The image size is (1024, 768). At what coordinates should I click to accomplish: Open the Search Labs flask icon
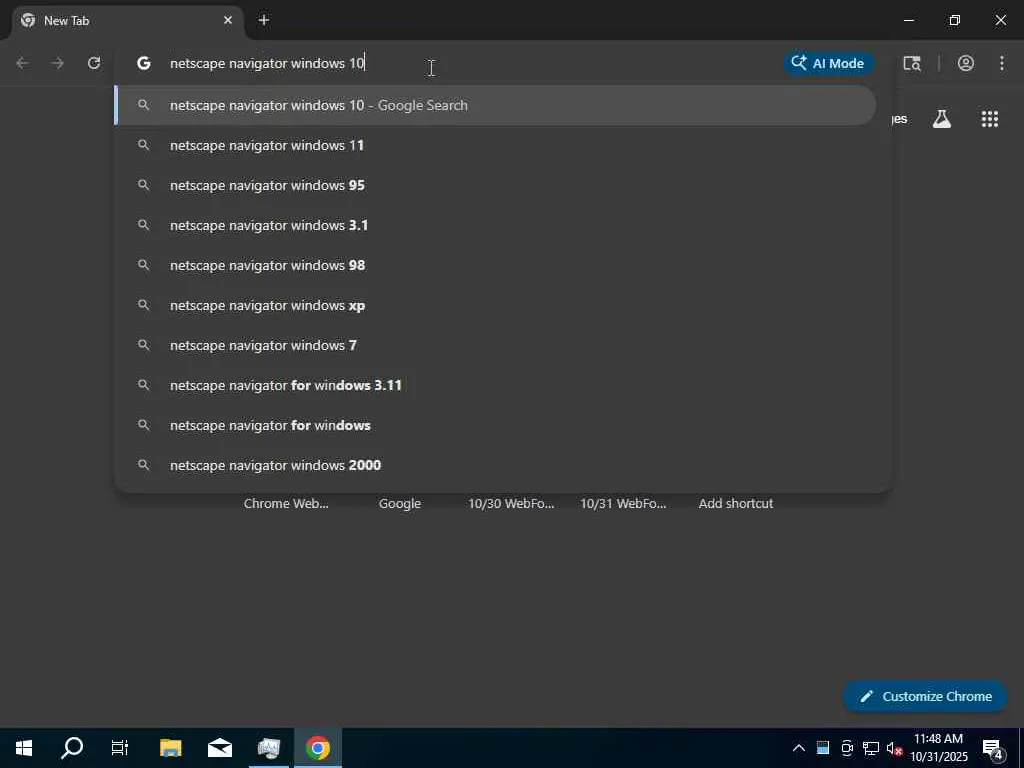(x=942, y=118)
